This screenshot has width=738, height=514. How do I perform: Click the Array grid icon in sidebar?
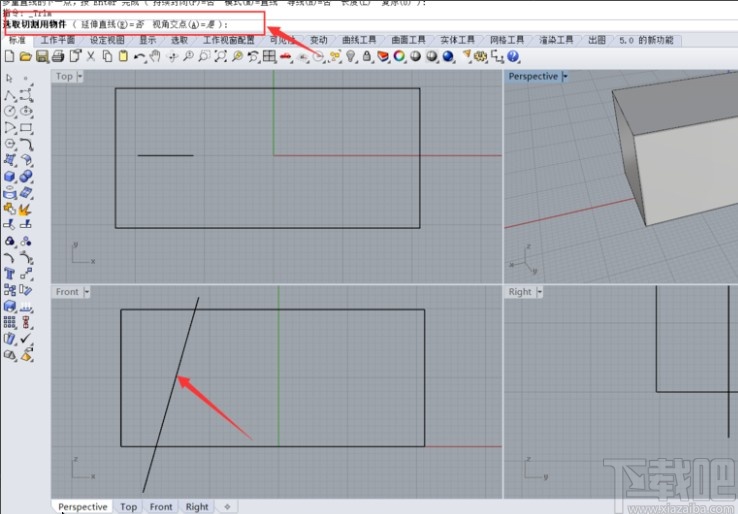tap(9, 322)
